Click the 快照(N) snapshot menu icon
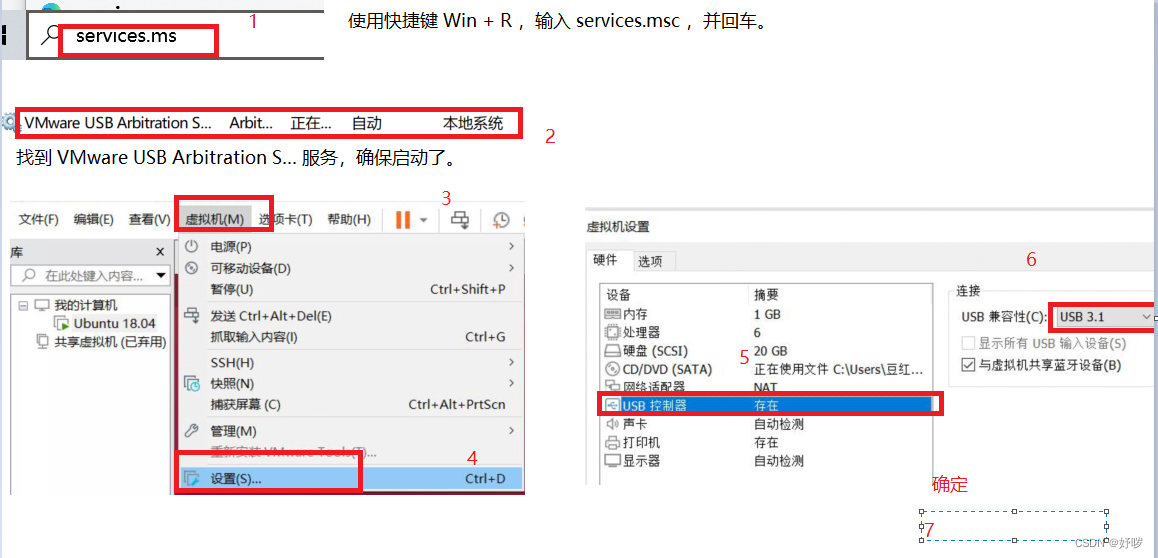This screenshot has width=1158, height=558. 191,383
